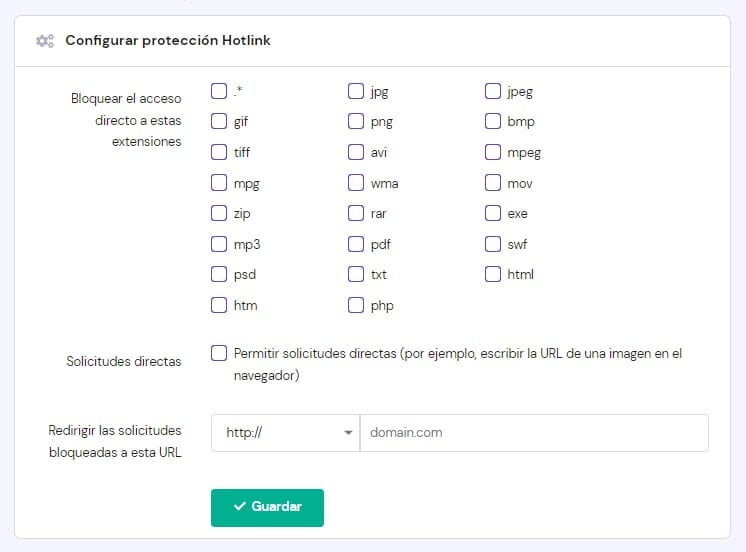Enable the .* all-extensions checkbox

click(x=219, y=91)
